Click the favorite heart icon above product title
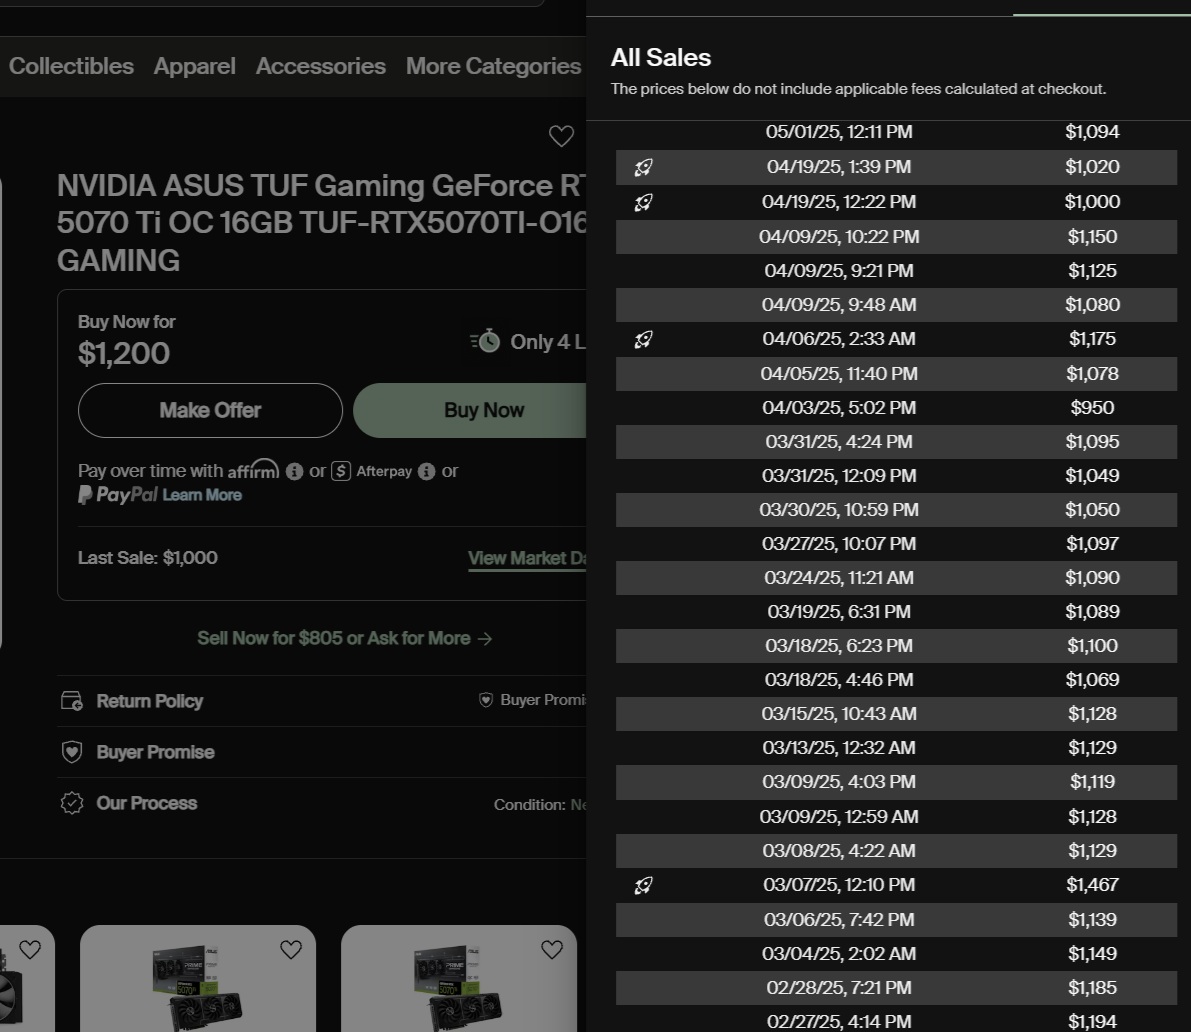This screenshot has width=1191, height=1032. (561, 136)
